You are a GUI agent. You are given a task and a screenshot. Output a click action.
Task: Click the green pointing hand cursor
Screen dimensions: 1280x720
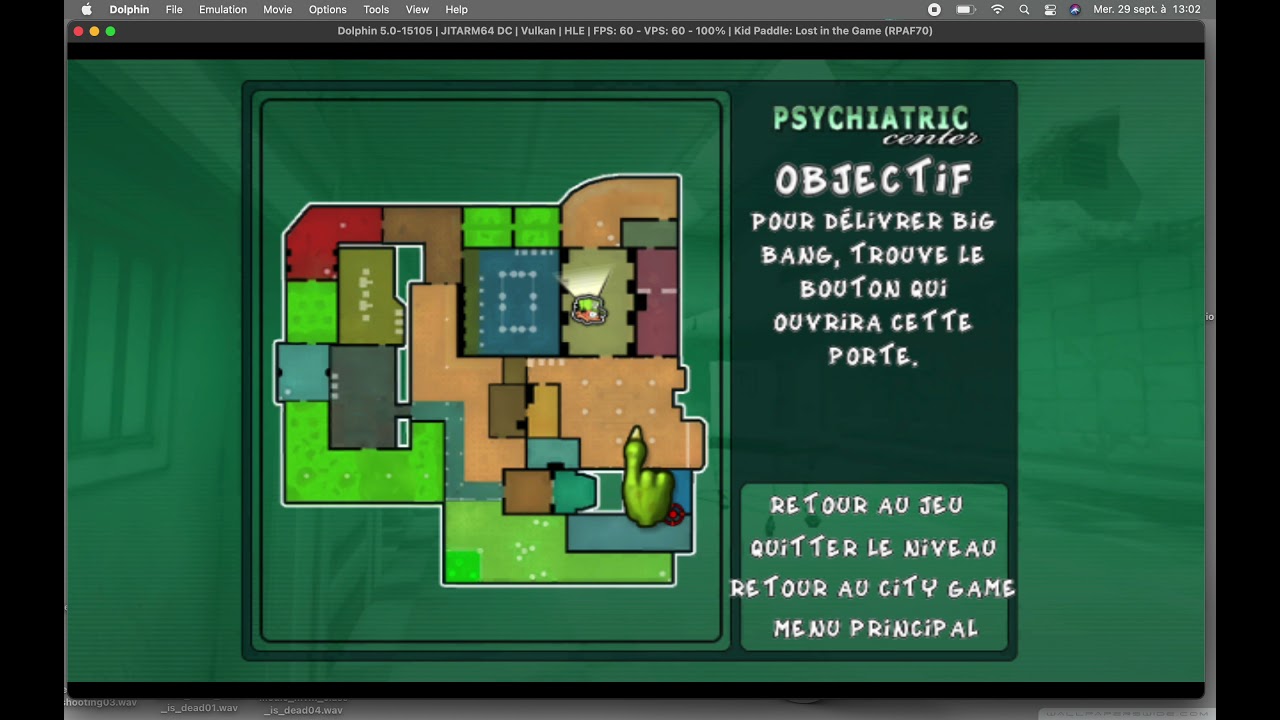pyautogui.click(x=648, y=477)
